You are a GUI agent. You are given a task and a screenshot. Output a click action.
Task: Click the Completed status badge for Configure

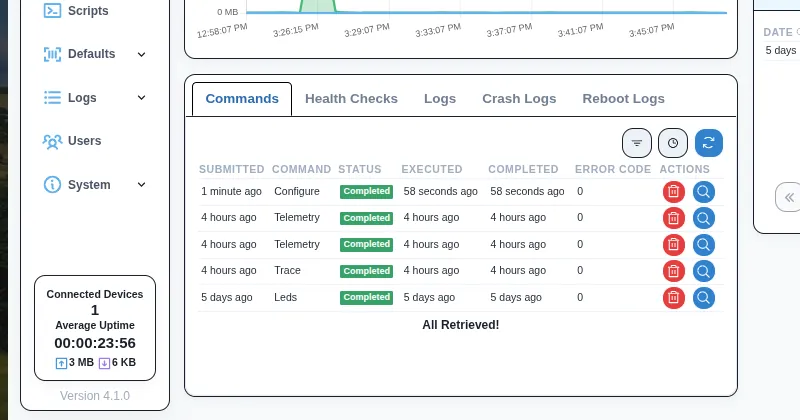366,191
